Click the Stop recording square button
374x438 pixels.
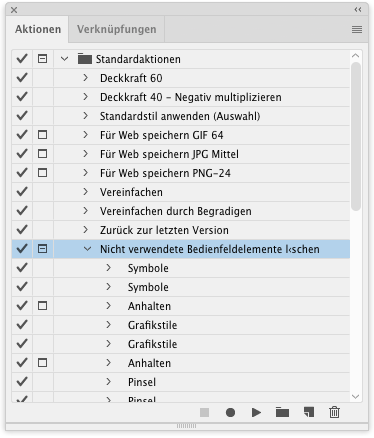[x=204, y=413]
